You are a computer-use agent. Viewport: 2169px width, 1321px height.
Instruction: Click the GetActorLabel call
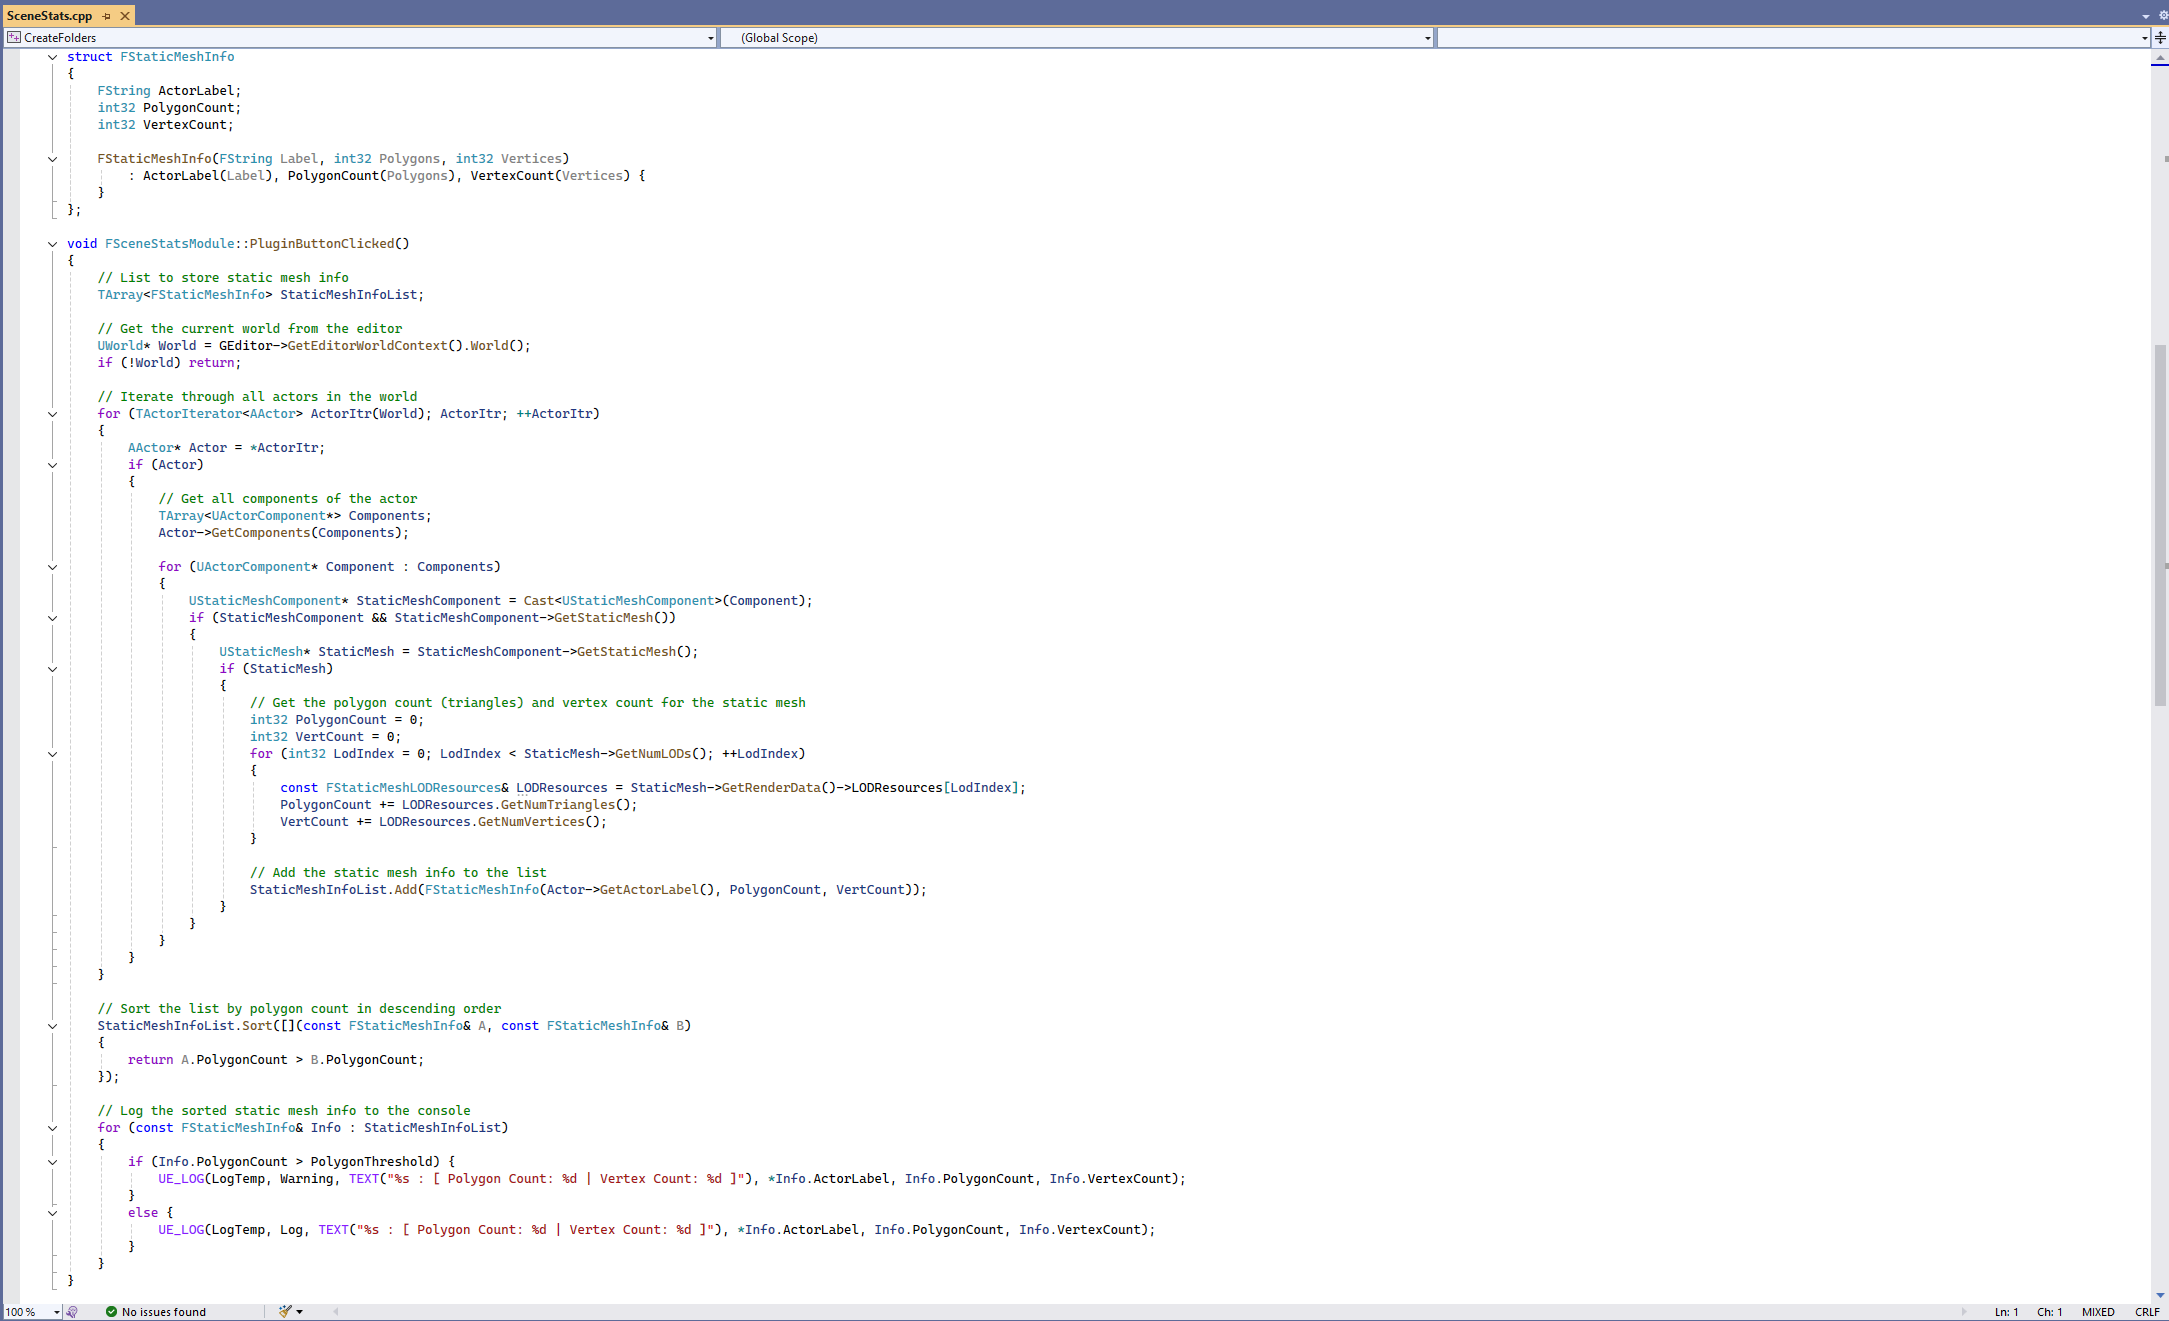(649, 890)
